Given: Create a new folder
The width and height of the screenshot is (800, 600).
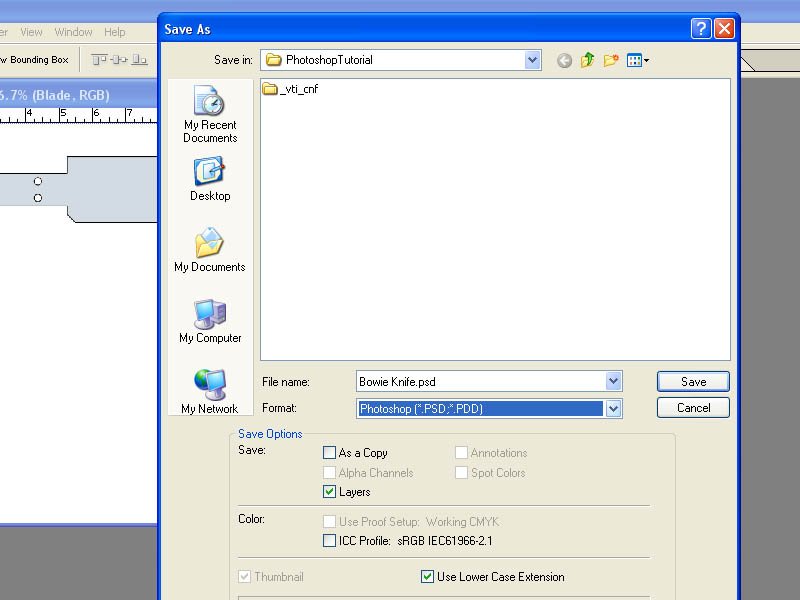Looking at the screenshot, I should pos(611,60).
